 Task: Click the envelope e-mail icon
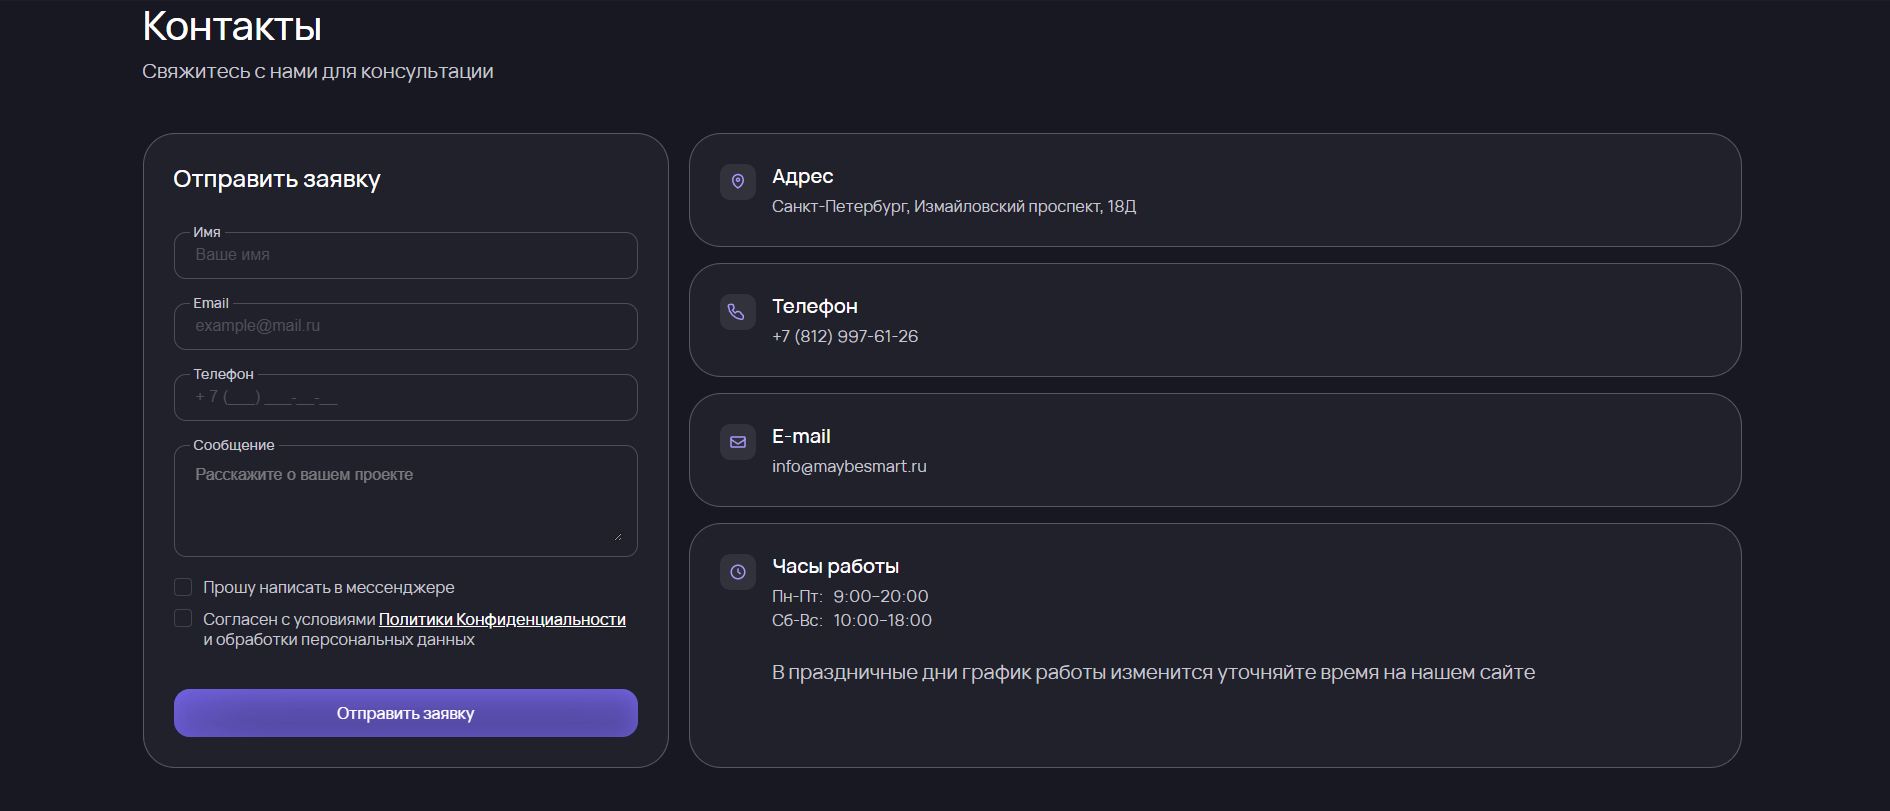coord(738,442)
